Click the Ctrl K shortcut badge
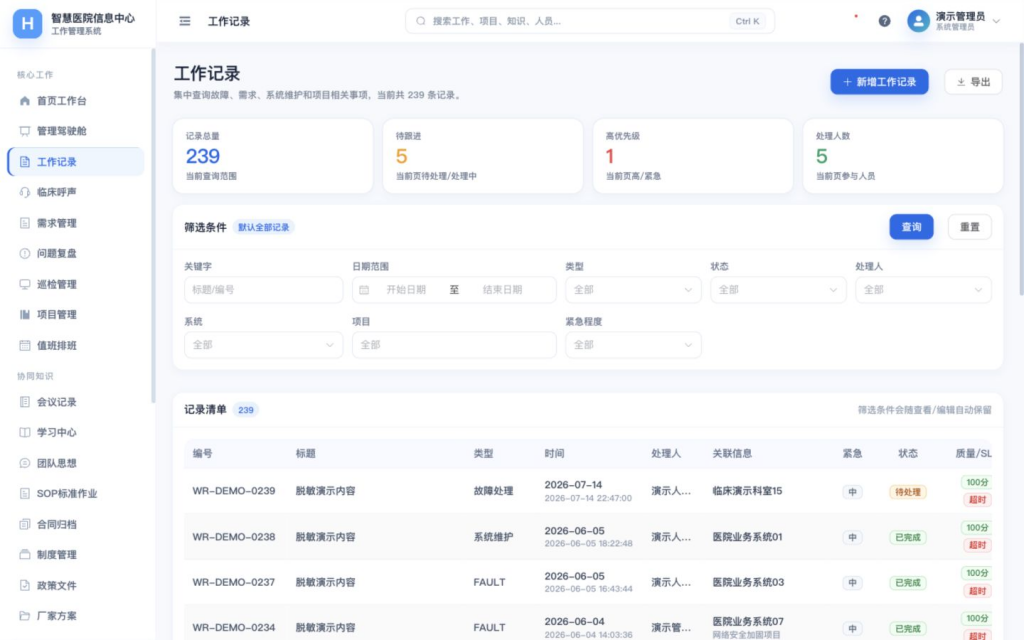The width and height of the screenshot is (1024, 640). 747,21
